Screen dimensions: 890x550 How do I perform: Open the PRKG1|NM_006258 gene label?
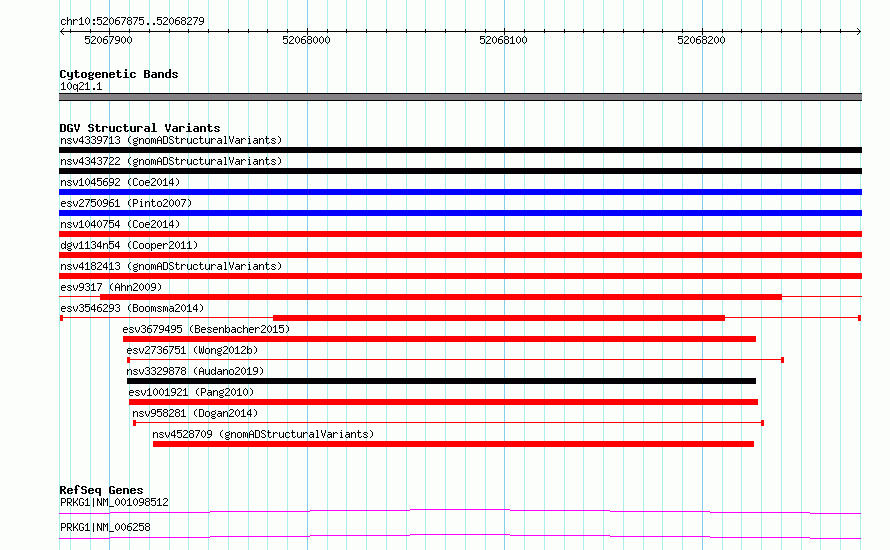coord(105,527)
